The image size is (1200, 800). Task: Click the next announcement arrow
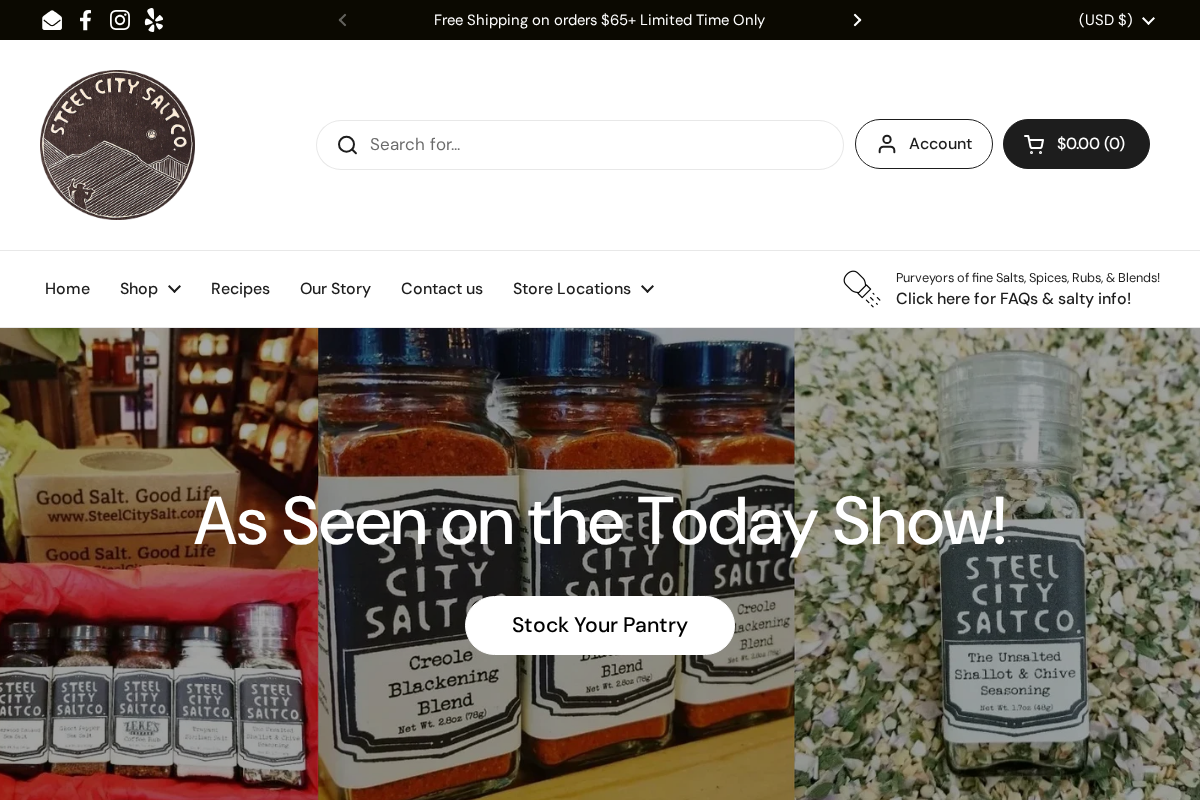857,20
